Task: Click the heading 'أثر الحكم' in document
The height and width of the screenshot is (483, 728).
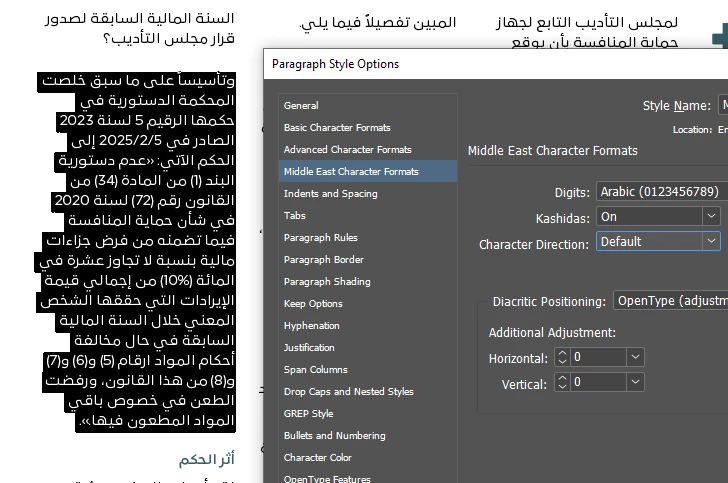Action: pos(207,459)
